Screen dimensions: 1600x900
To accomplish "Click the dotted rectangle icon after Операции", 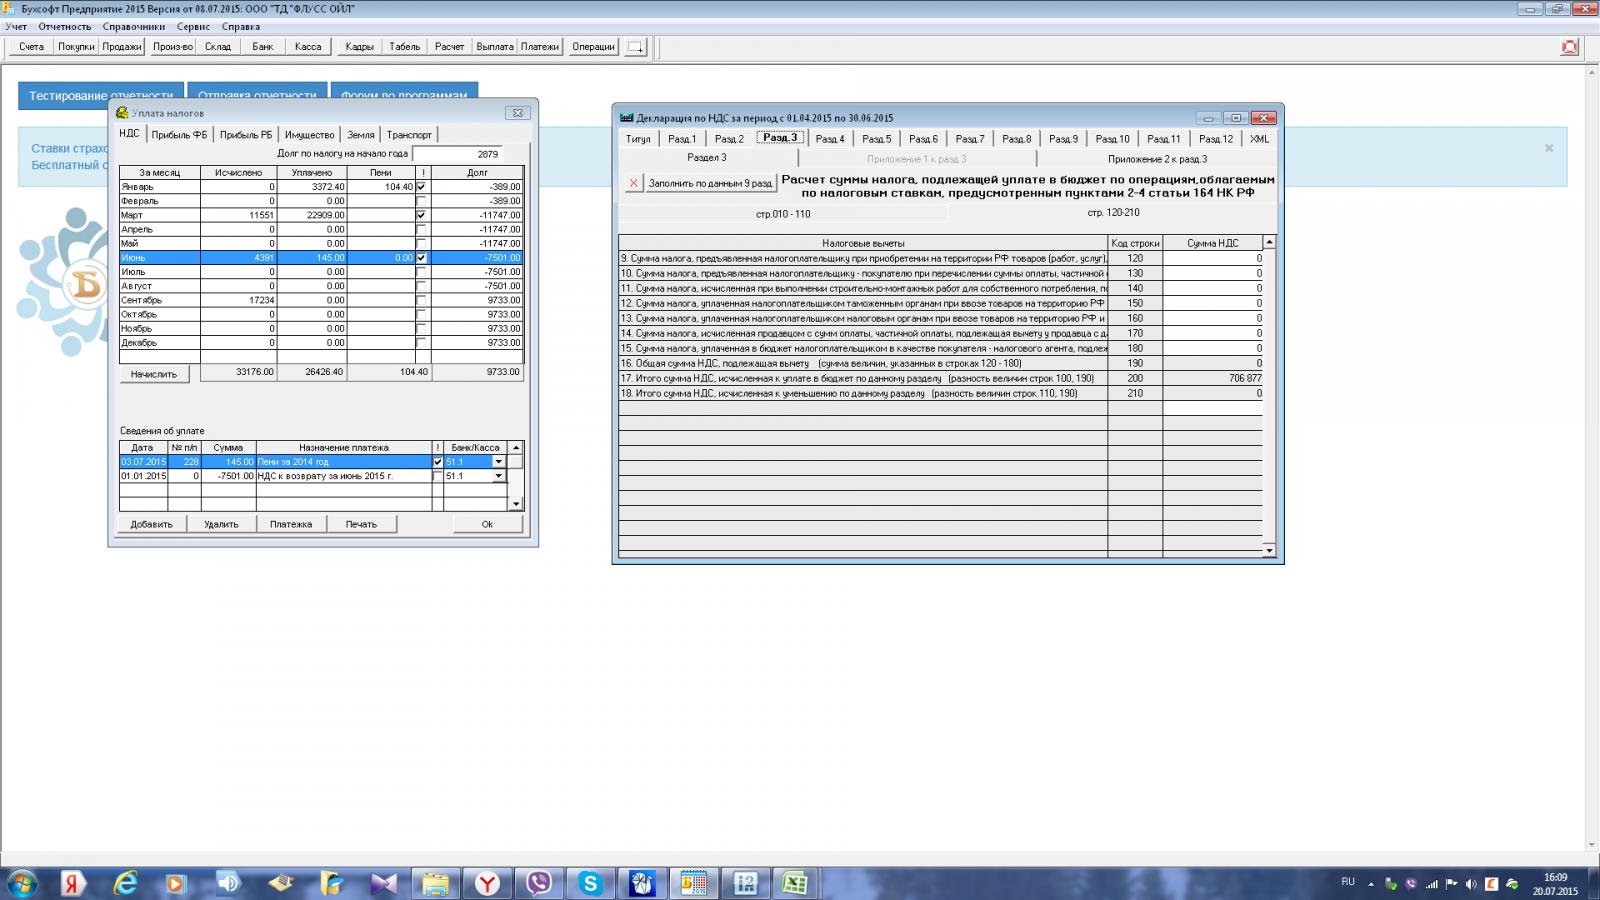I will [x=636, y=47].
